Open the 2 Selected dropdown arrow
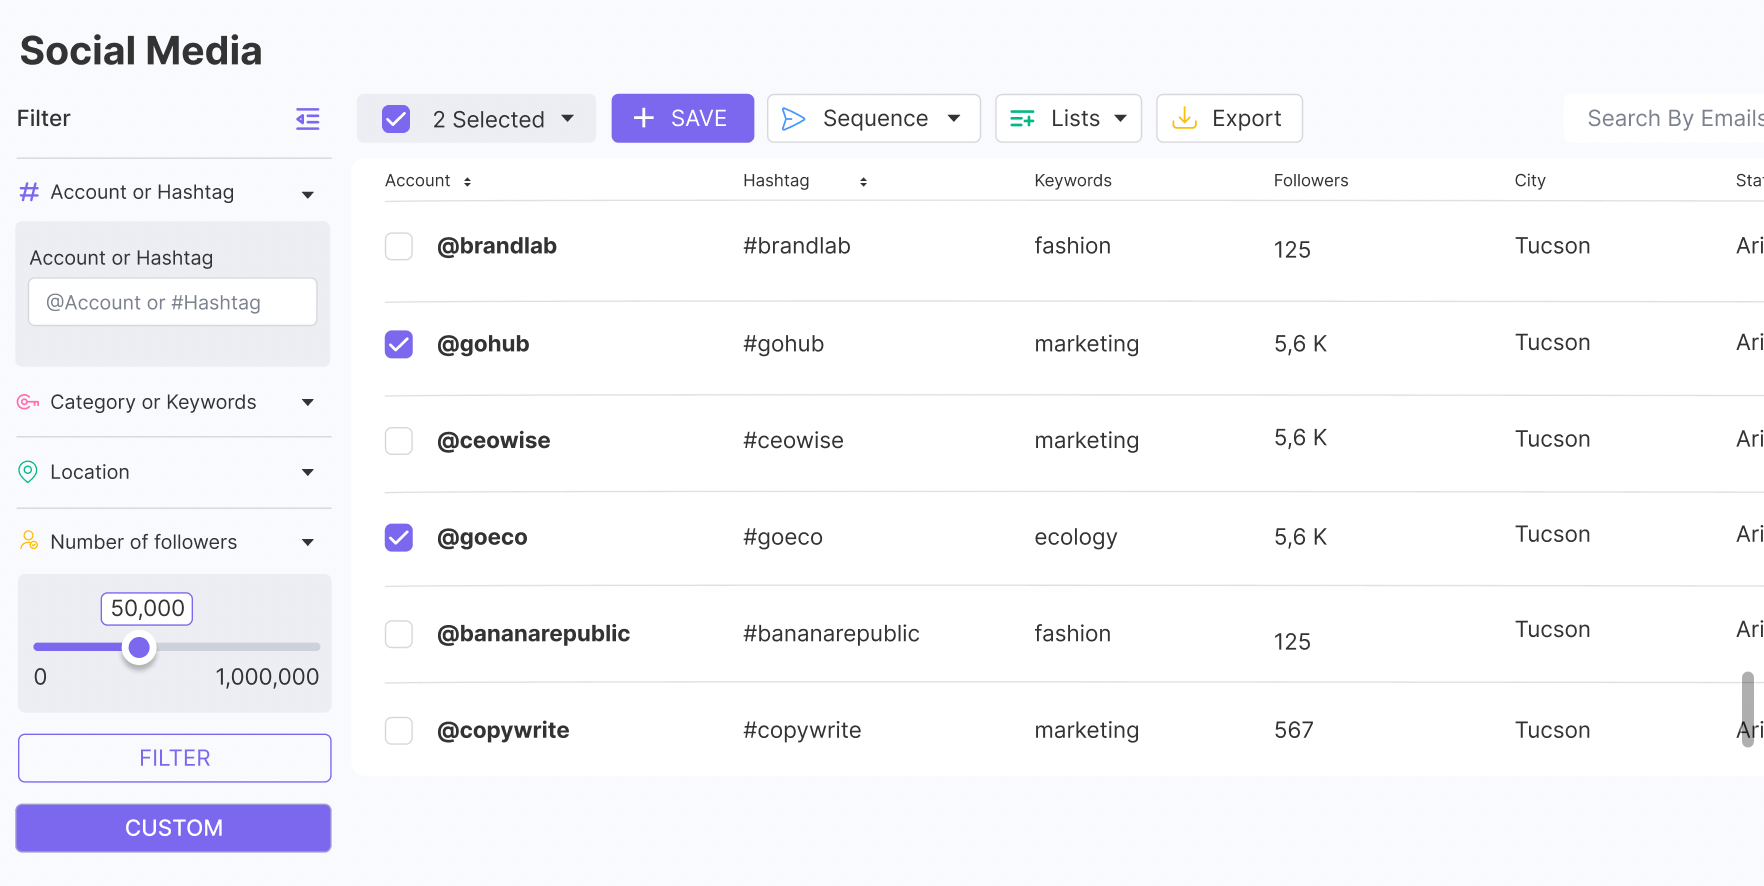The width and height of the screenshot is (1764, 886). pos(568,119)
